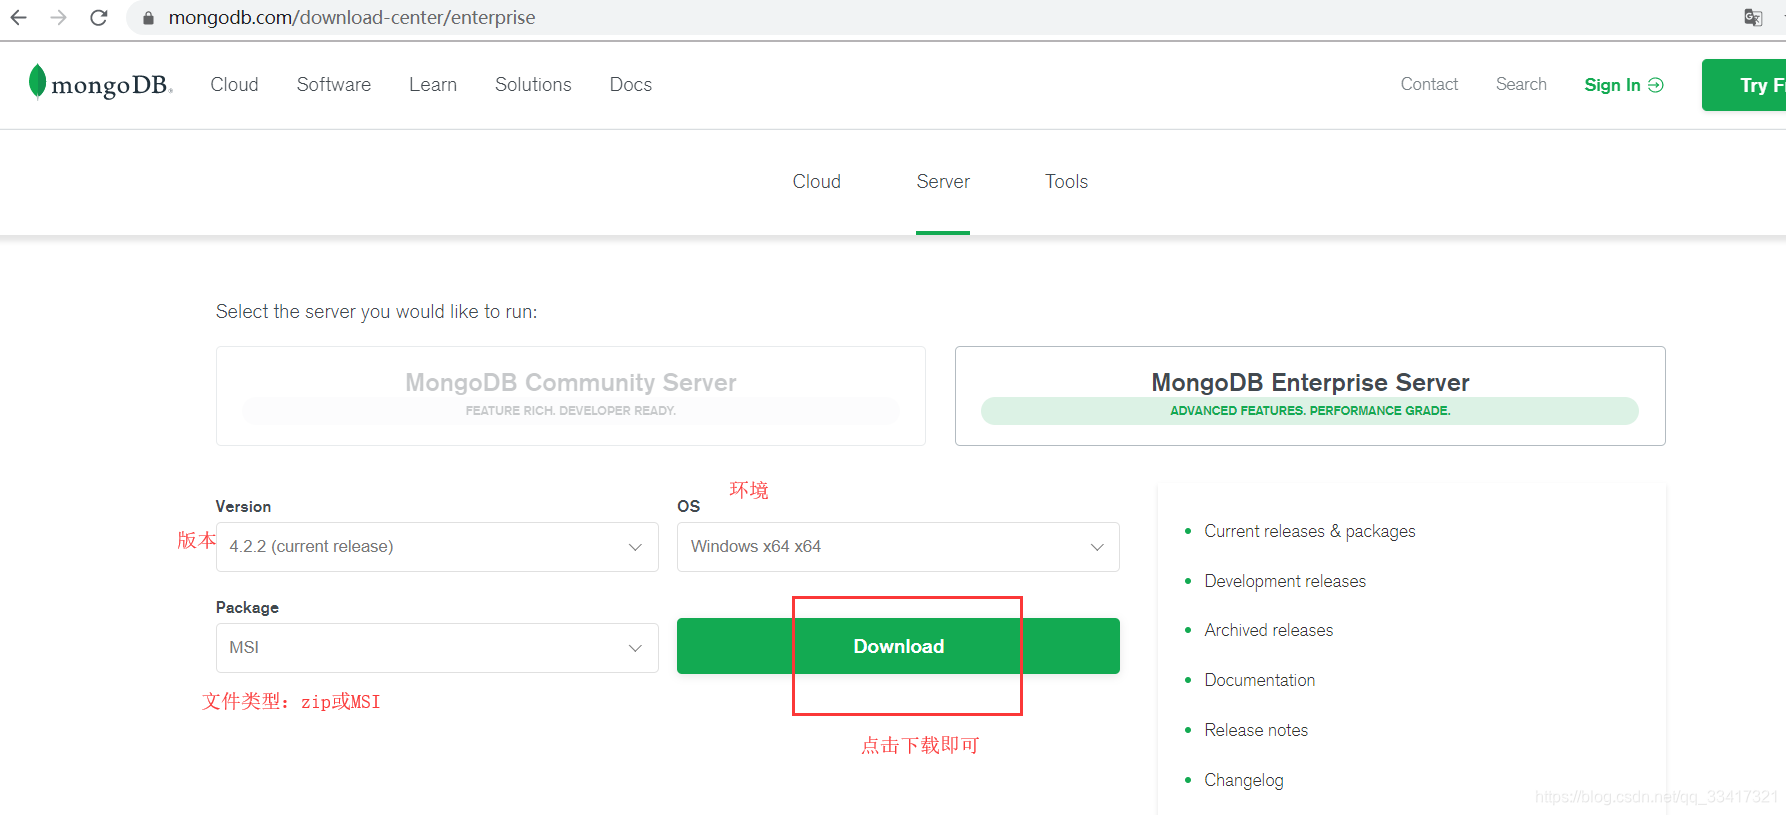Viewport: 1786px width, 815px height.
Task: Click the Version dropdown chevron
Action: click(x=635, y=547)
